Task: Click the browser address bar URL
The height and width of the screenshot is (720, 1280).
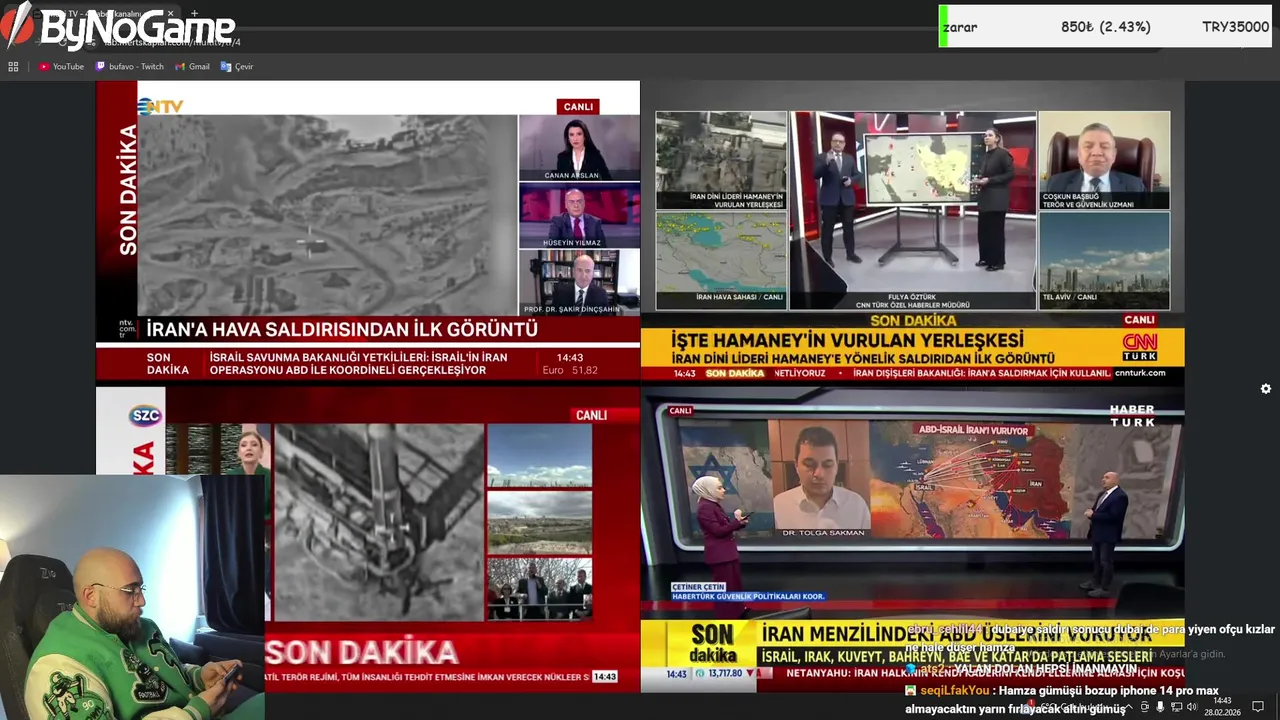Action: point(172,42)
